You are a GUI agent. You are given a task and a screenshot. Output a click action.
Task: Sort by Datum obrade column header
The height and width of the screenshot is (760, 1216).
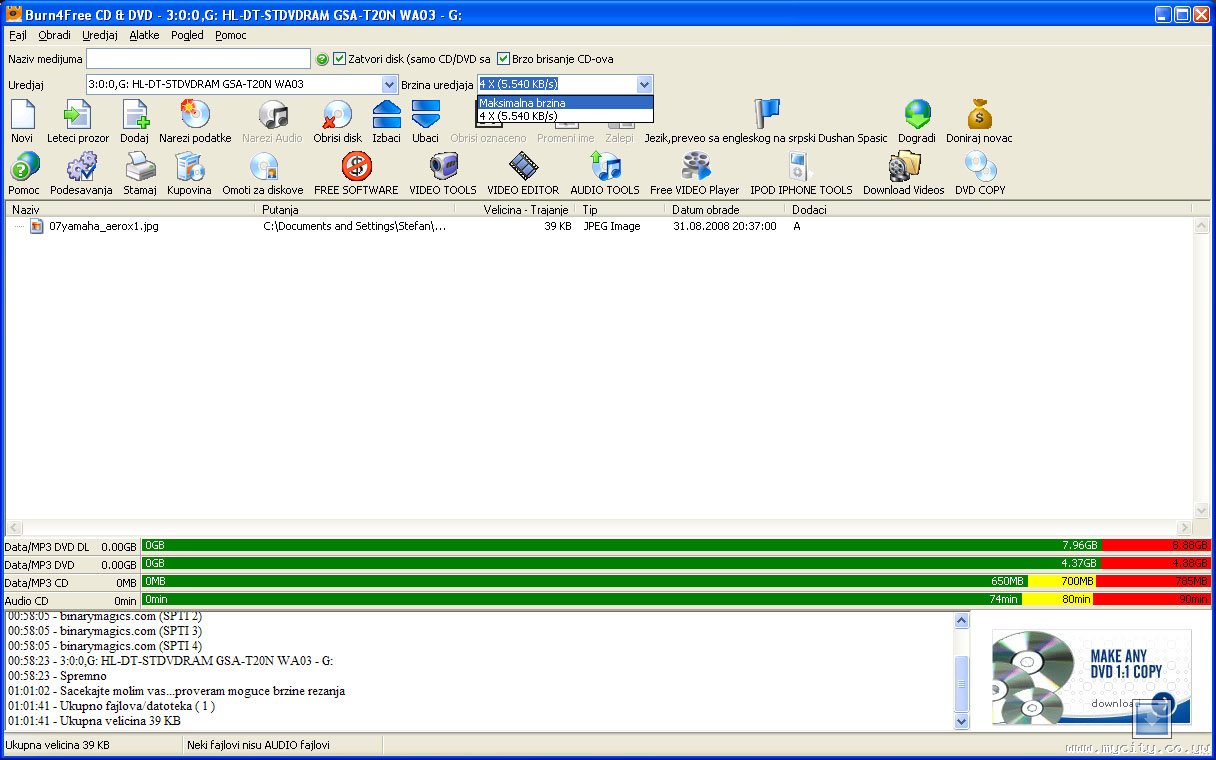pos(725,210)
